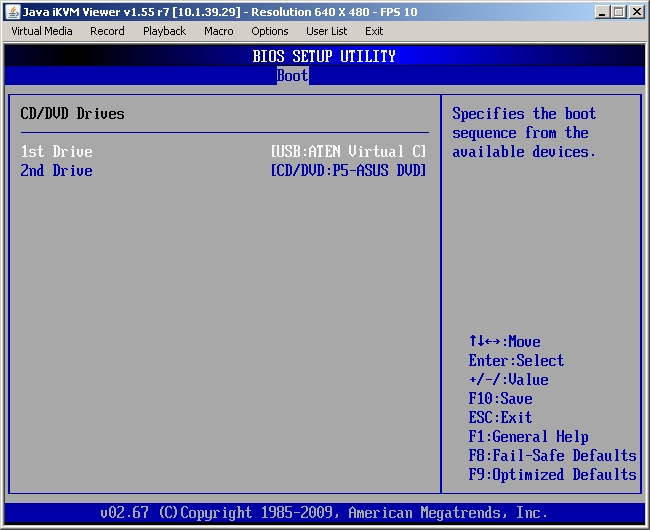650x530 pixels.
Task: Open the Virtual Media menu
Action: point(42,31)
